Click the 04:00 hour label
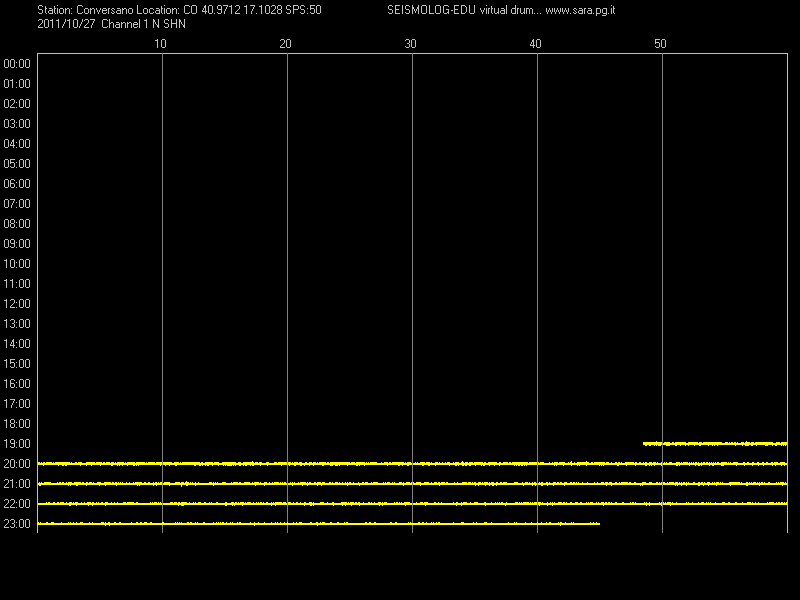Viewport: 800px width, 600px height. (17, 144)
